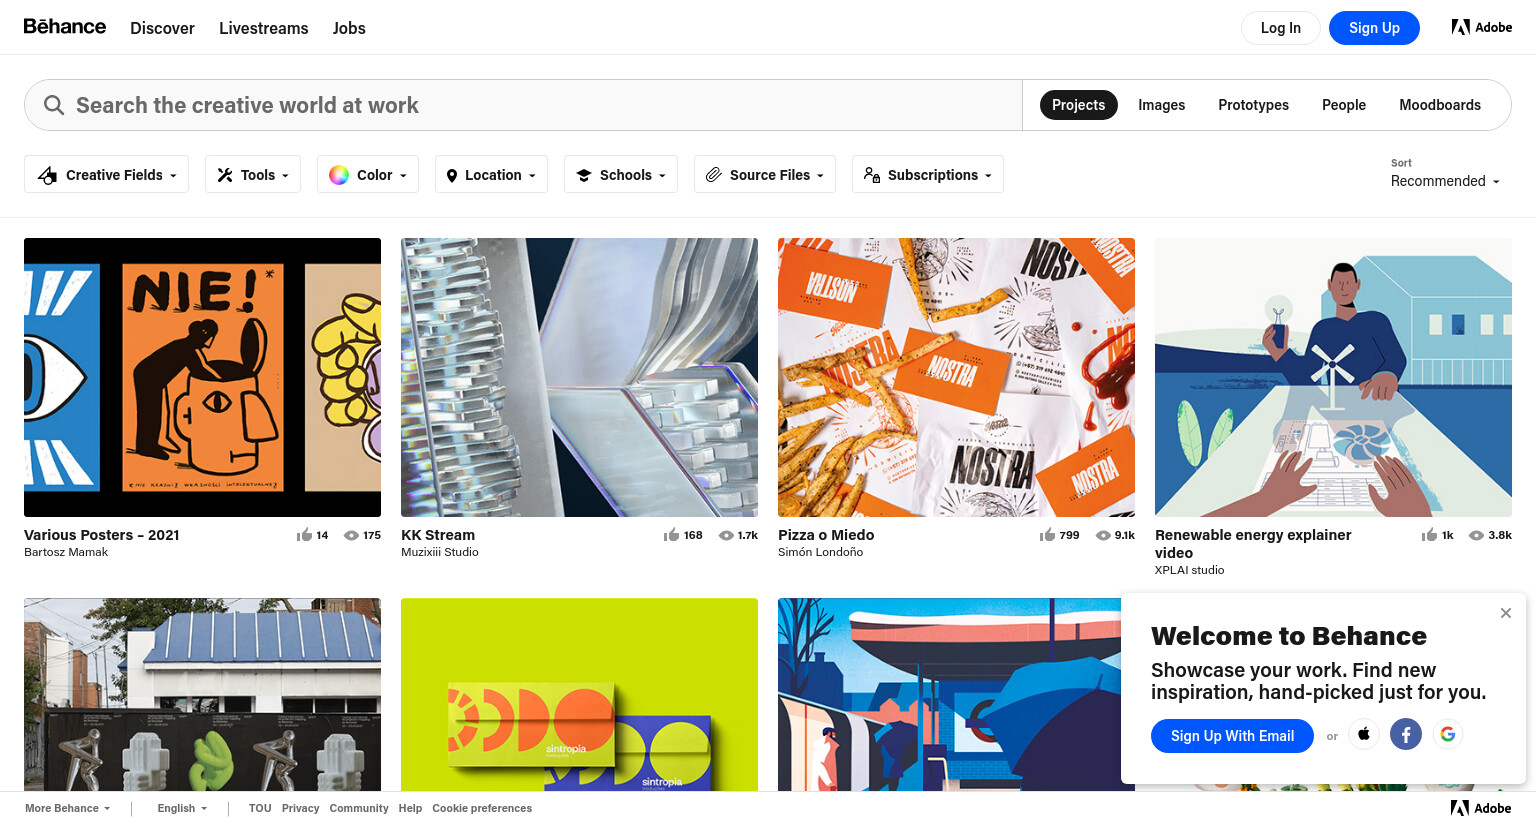Click appreciations icon on Various Posters
This screenshot has height=824, width=1536.
coord(304,535)
